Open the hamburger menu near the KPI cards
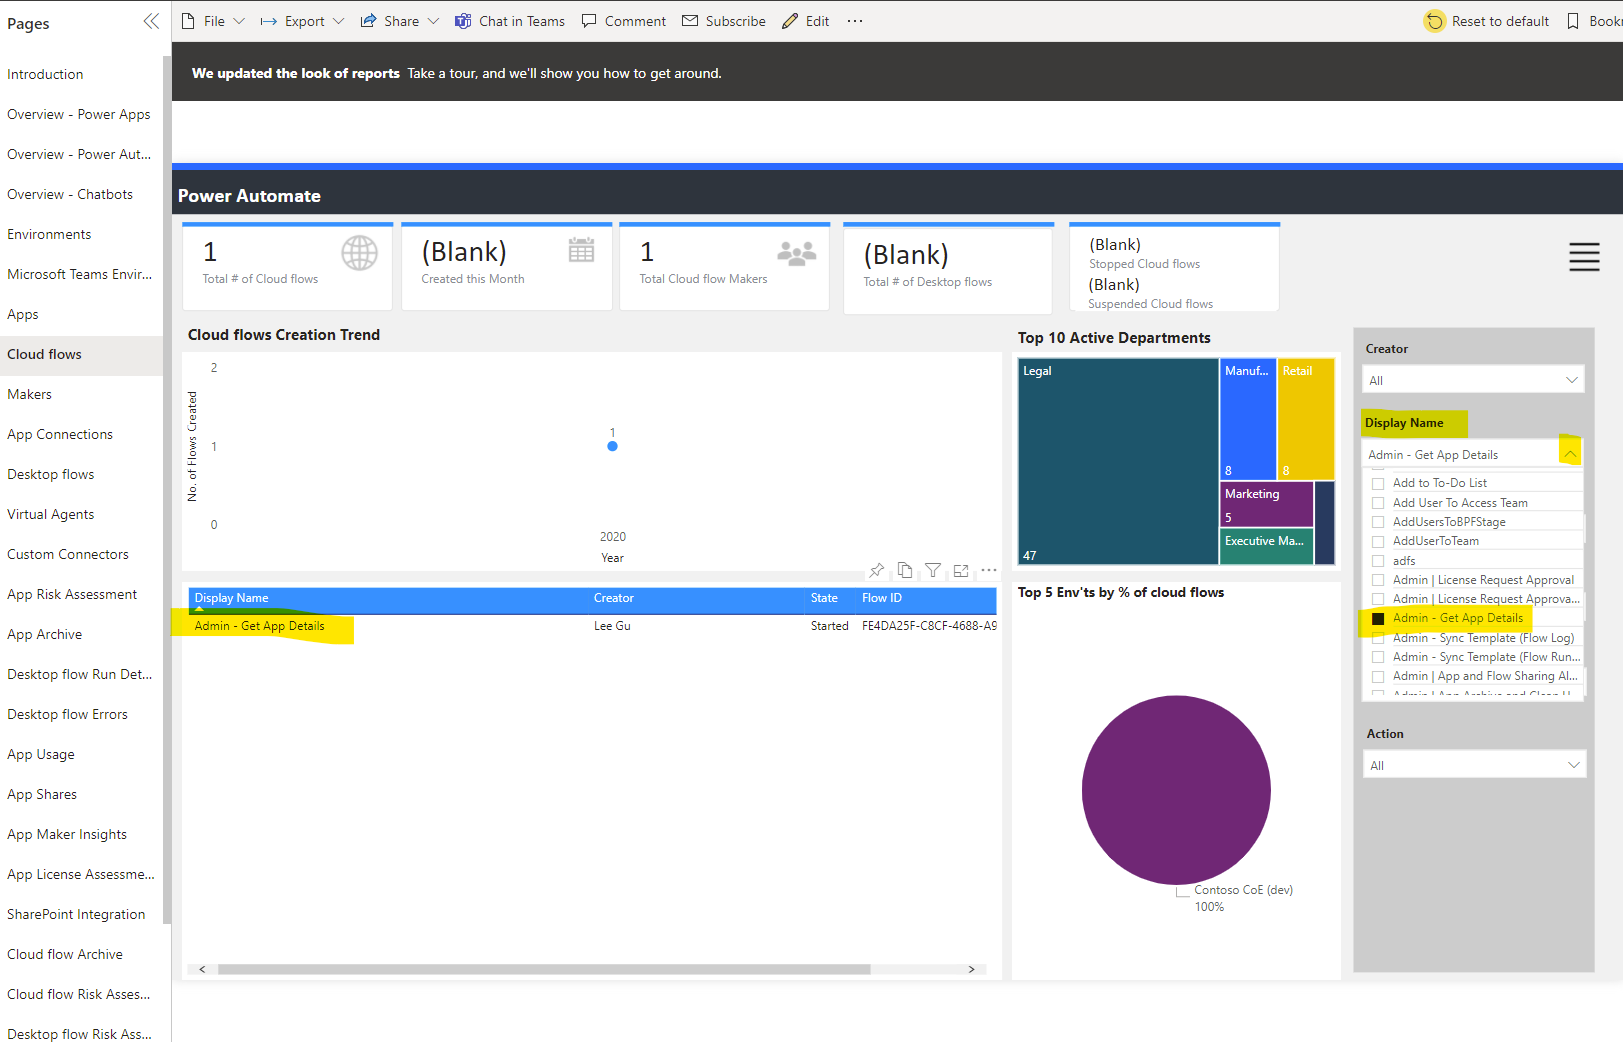Viewport: 1623px width, 1042px height. click(1584, 257)
